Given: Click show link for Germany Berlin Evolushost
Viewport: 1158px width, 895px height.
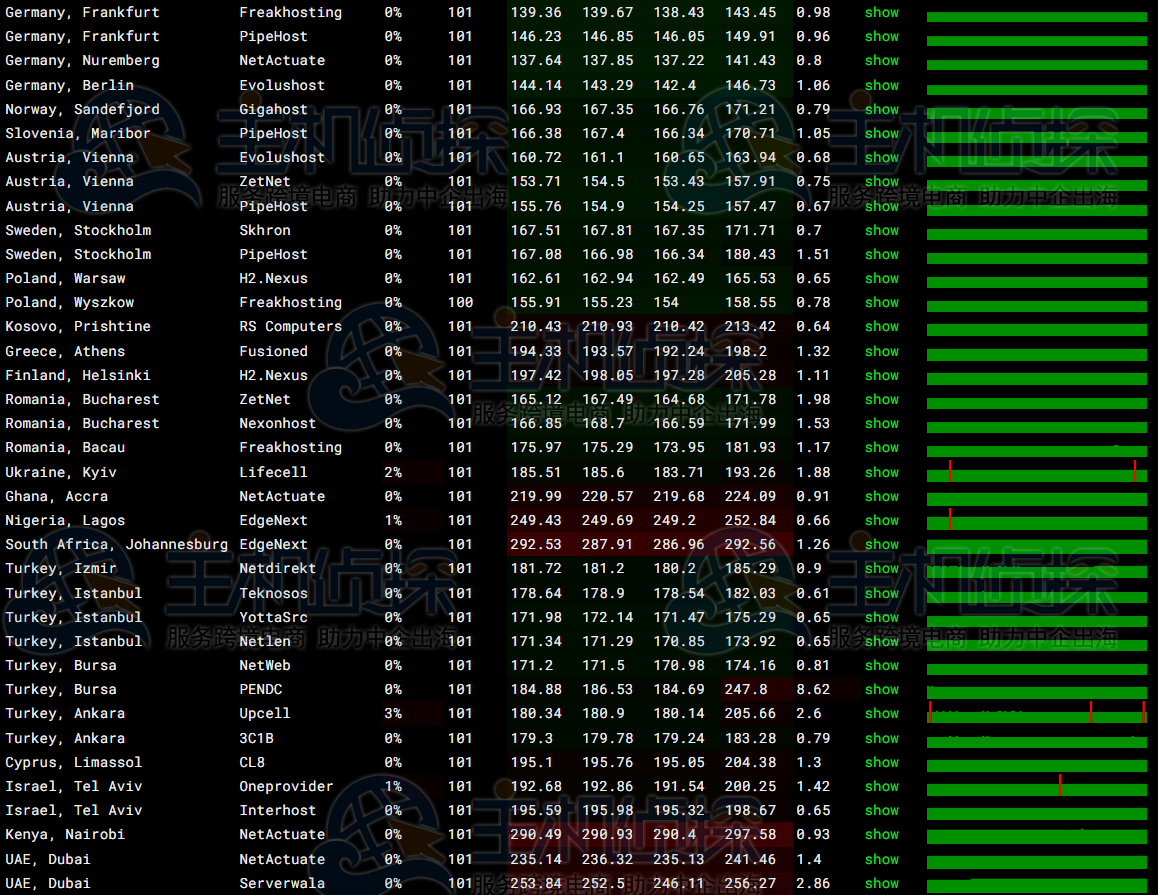Looking at the screenshot, I should (882, 85).
